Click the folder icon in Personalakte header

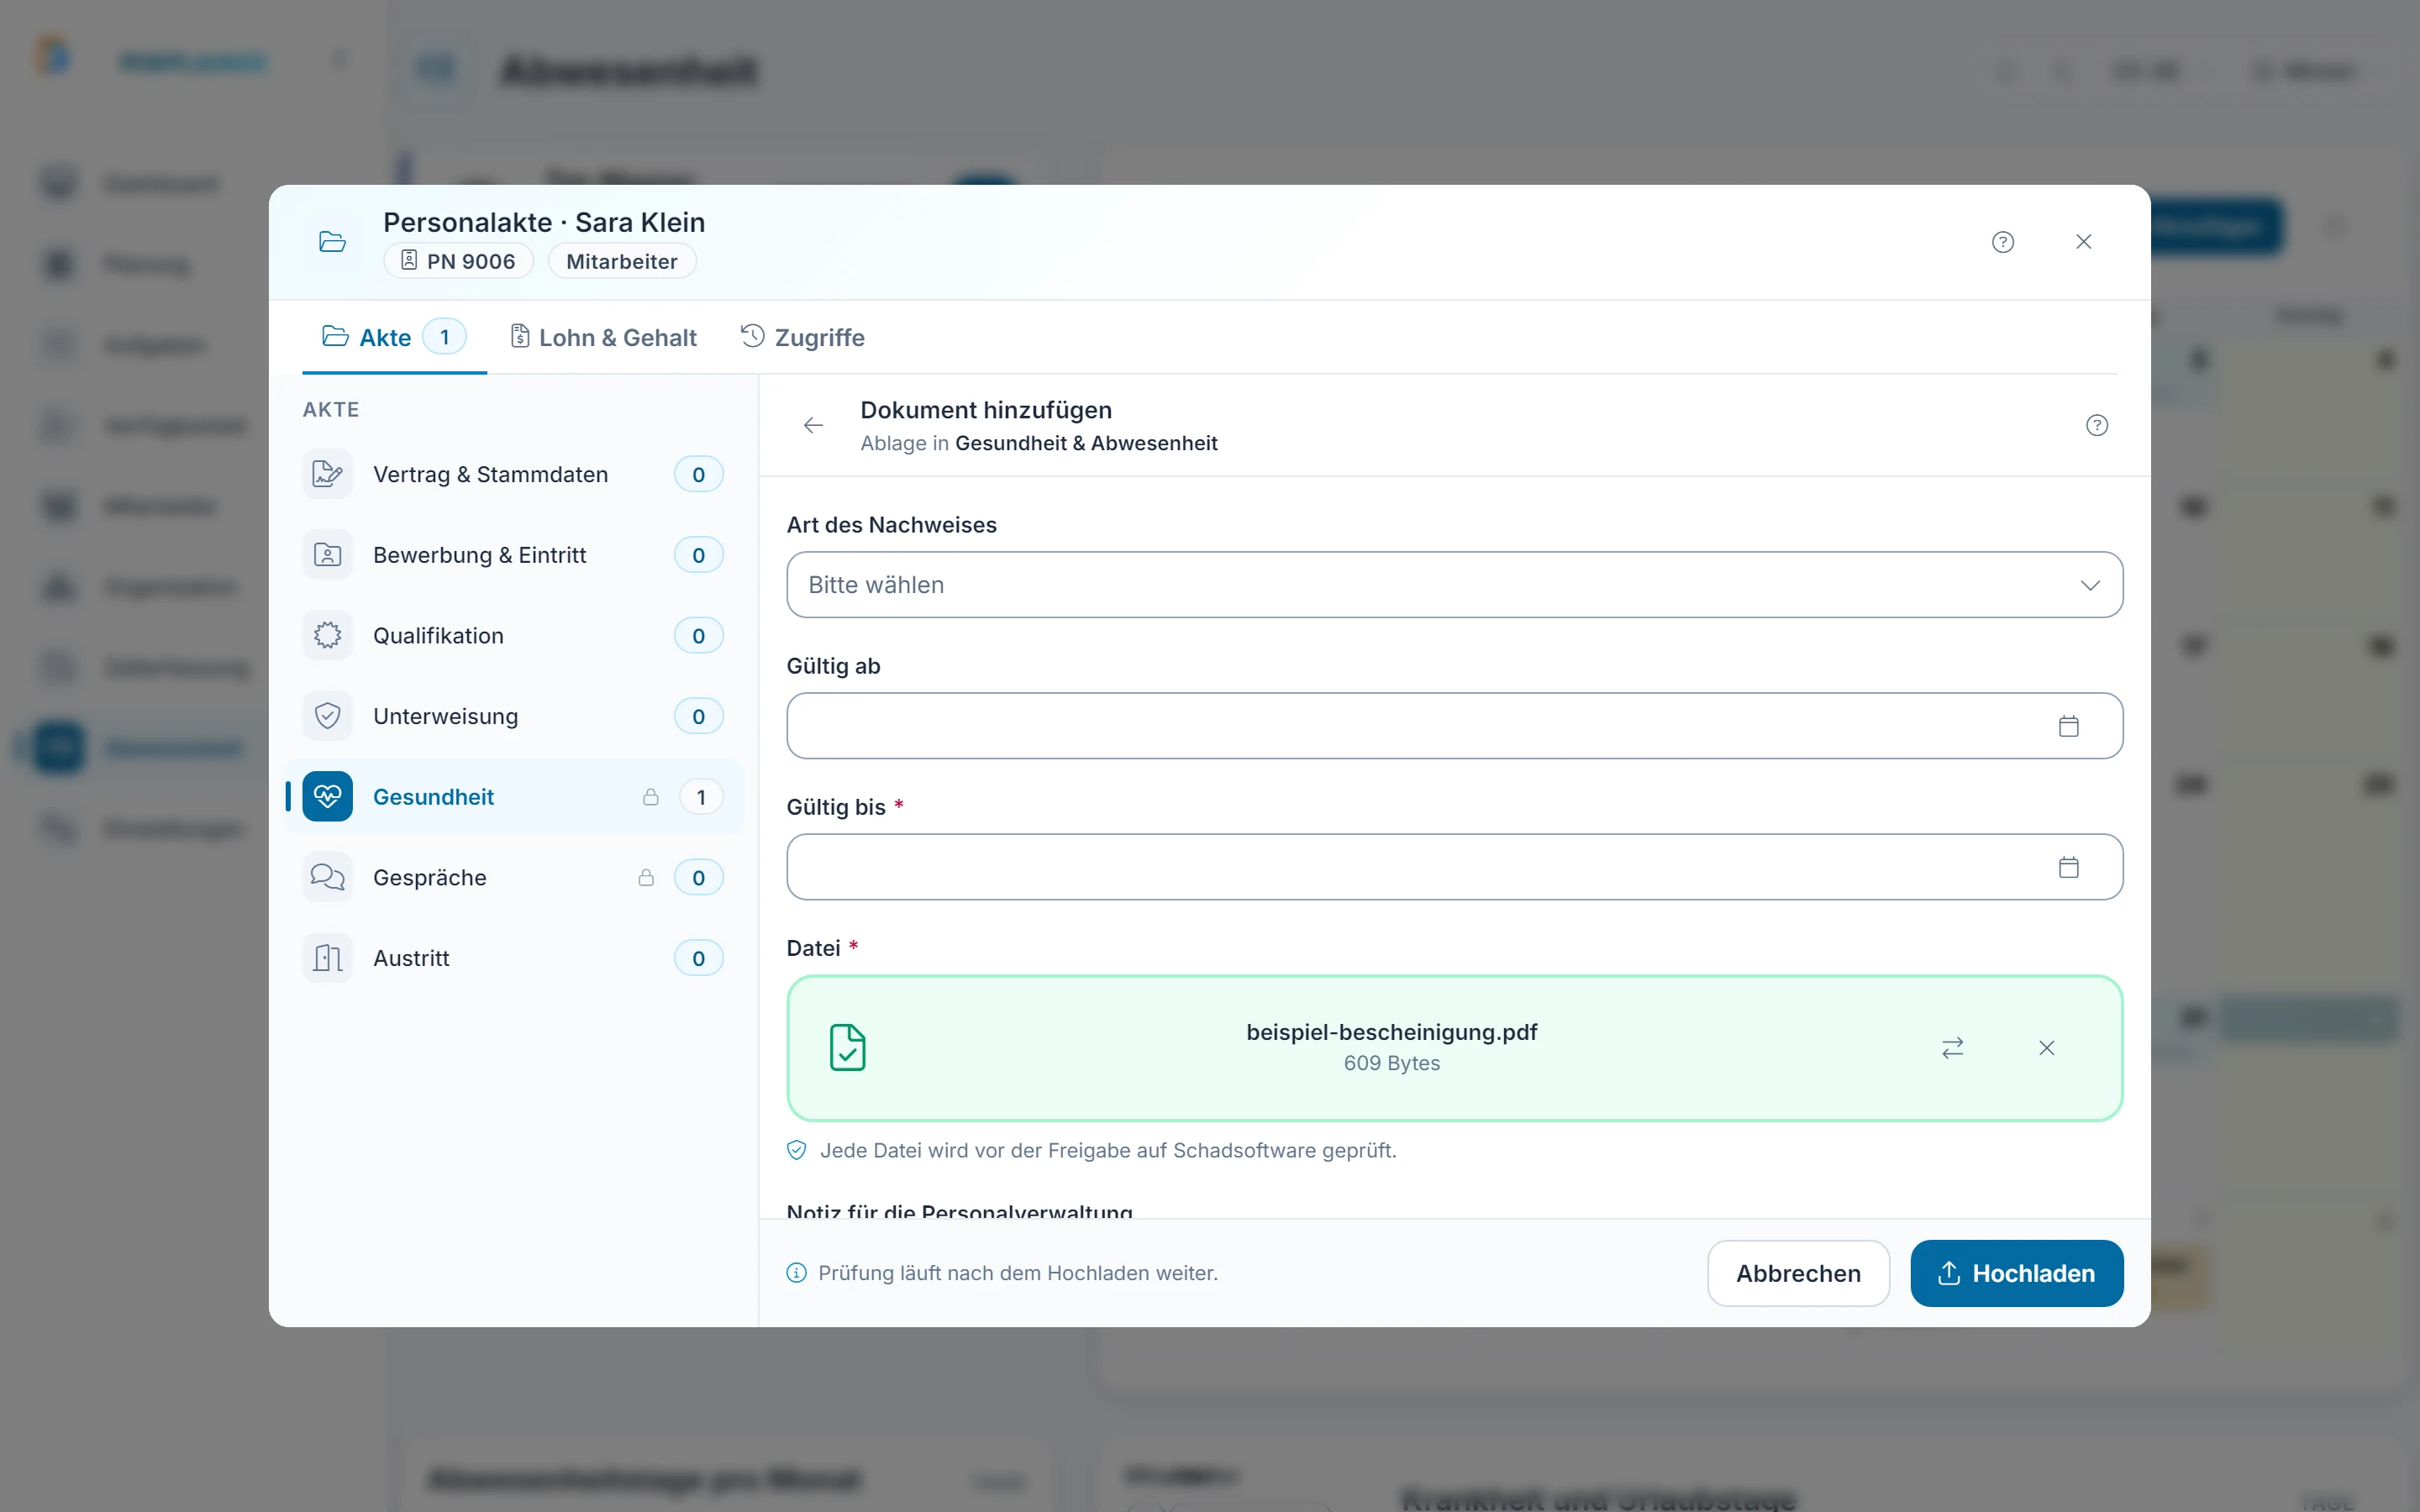[x=332, y=242]
